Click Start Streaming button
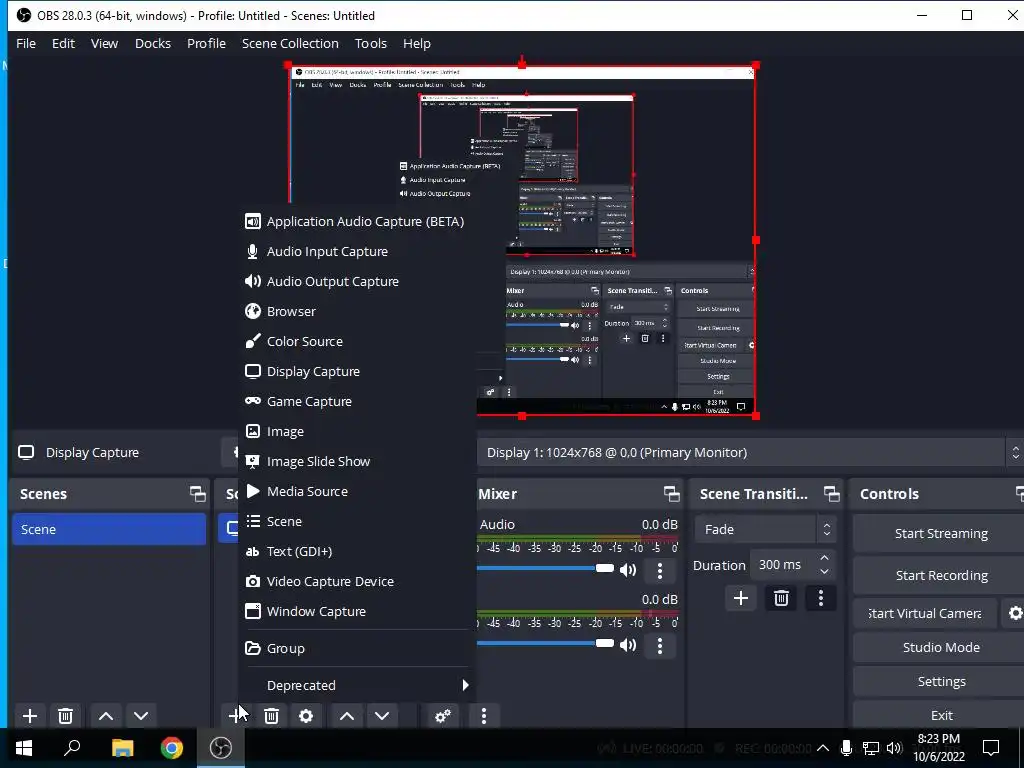 [x=940, y=534]
